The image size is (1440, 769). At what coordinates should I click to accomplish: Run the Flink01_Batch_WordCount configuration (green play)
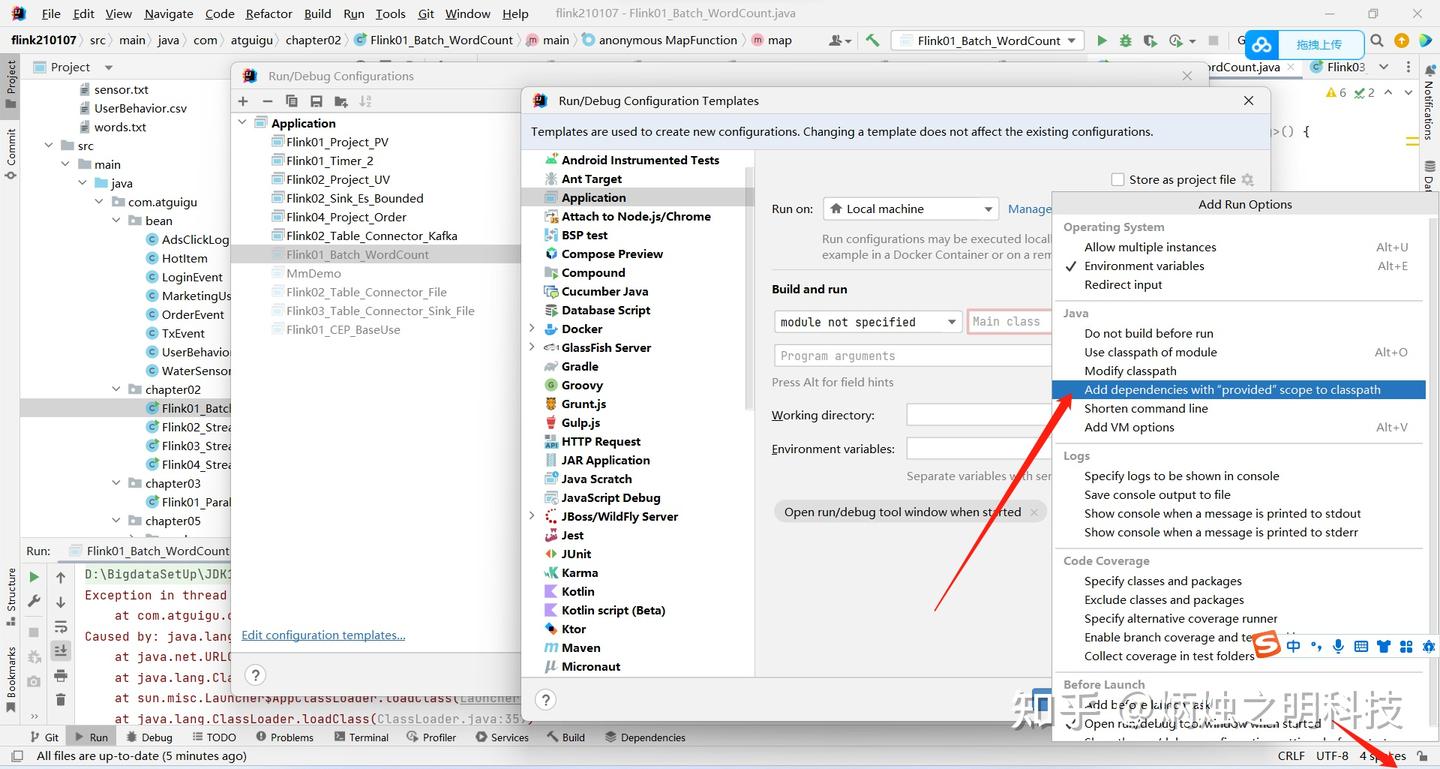coord(1101,40)
